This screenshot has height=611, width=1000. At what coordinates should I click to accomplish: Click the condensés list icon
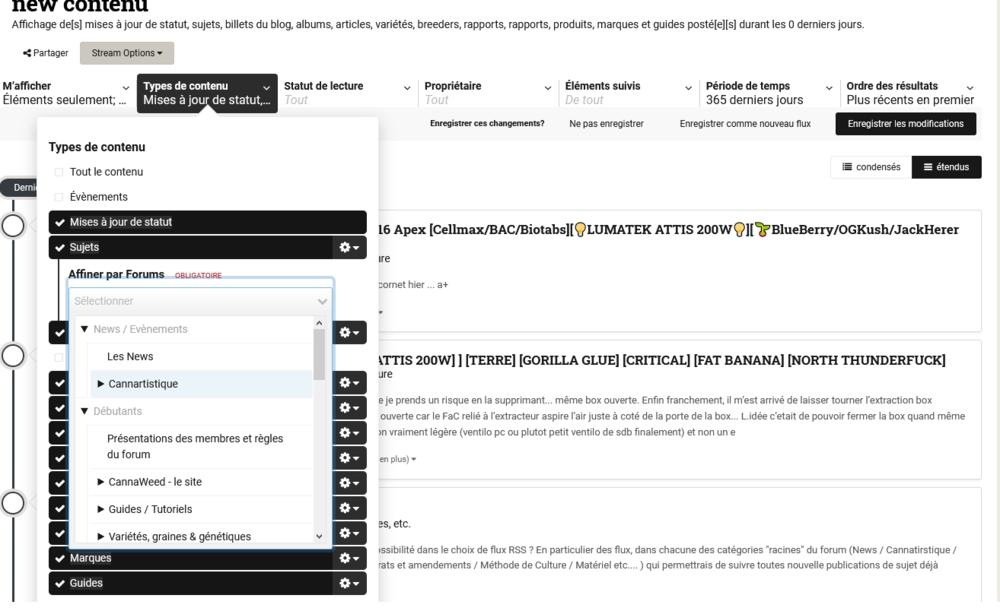pos(847,167)
